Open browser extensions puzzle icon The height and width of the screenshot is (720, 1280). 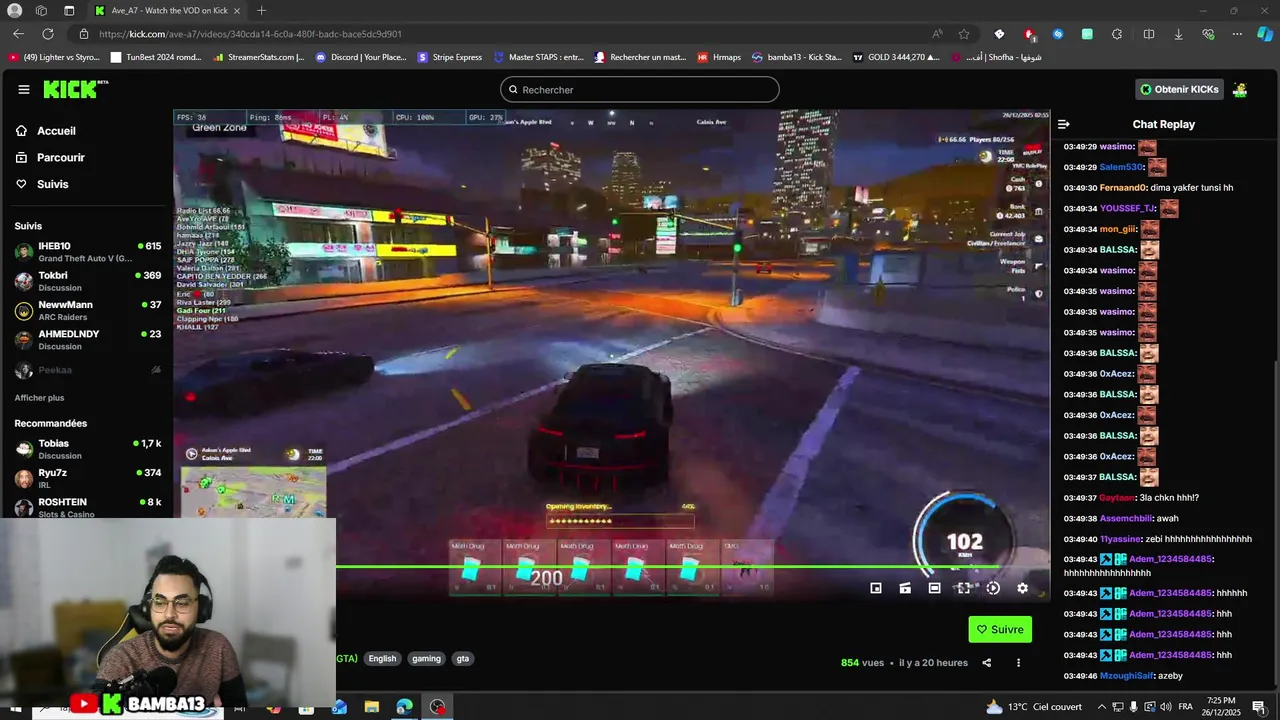click(1117, 34)
